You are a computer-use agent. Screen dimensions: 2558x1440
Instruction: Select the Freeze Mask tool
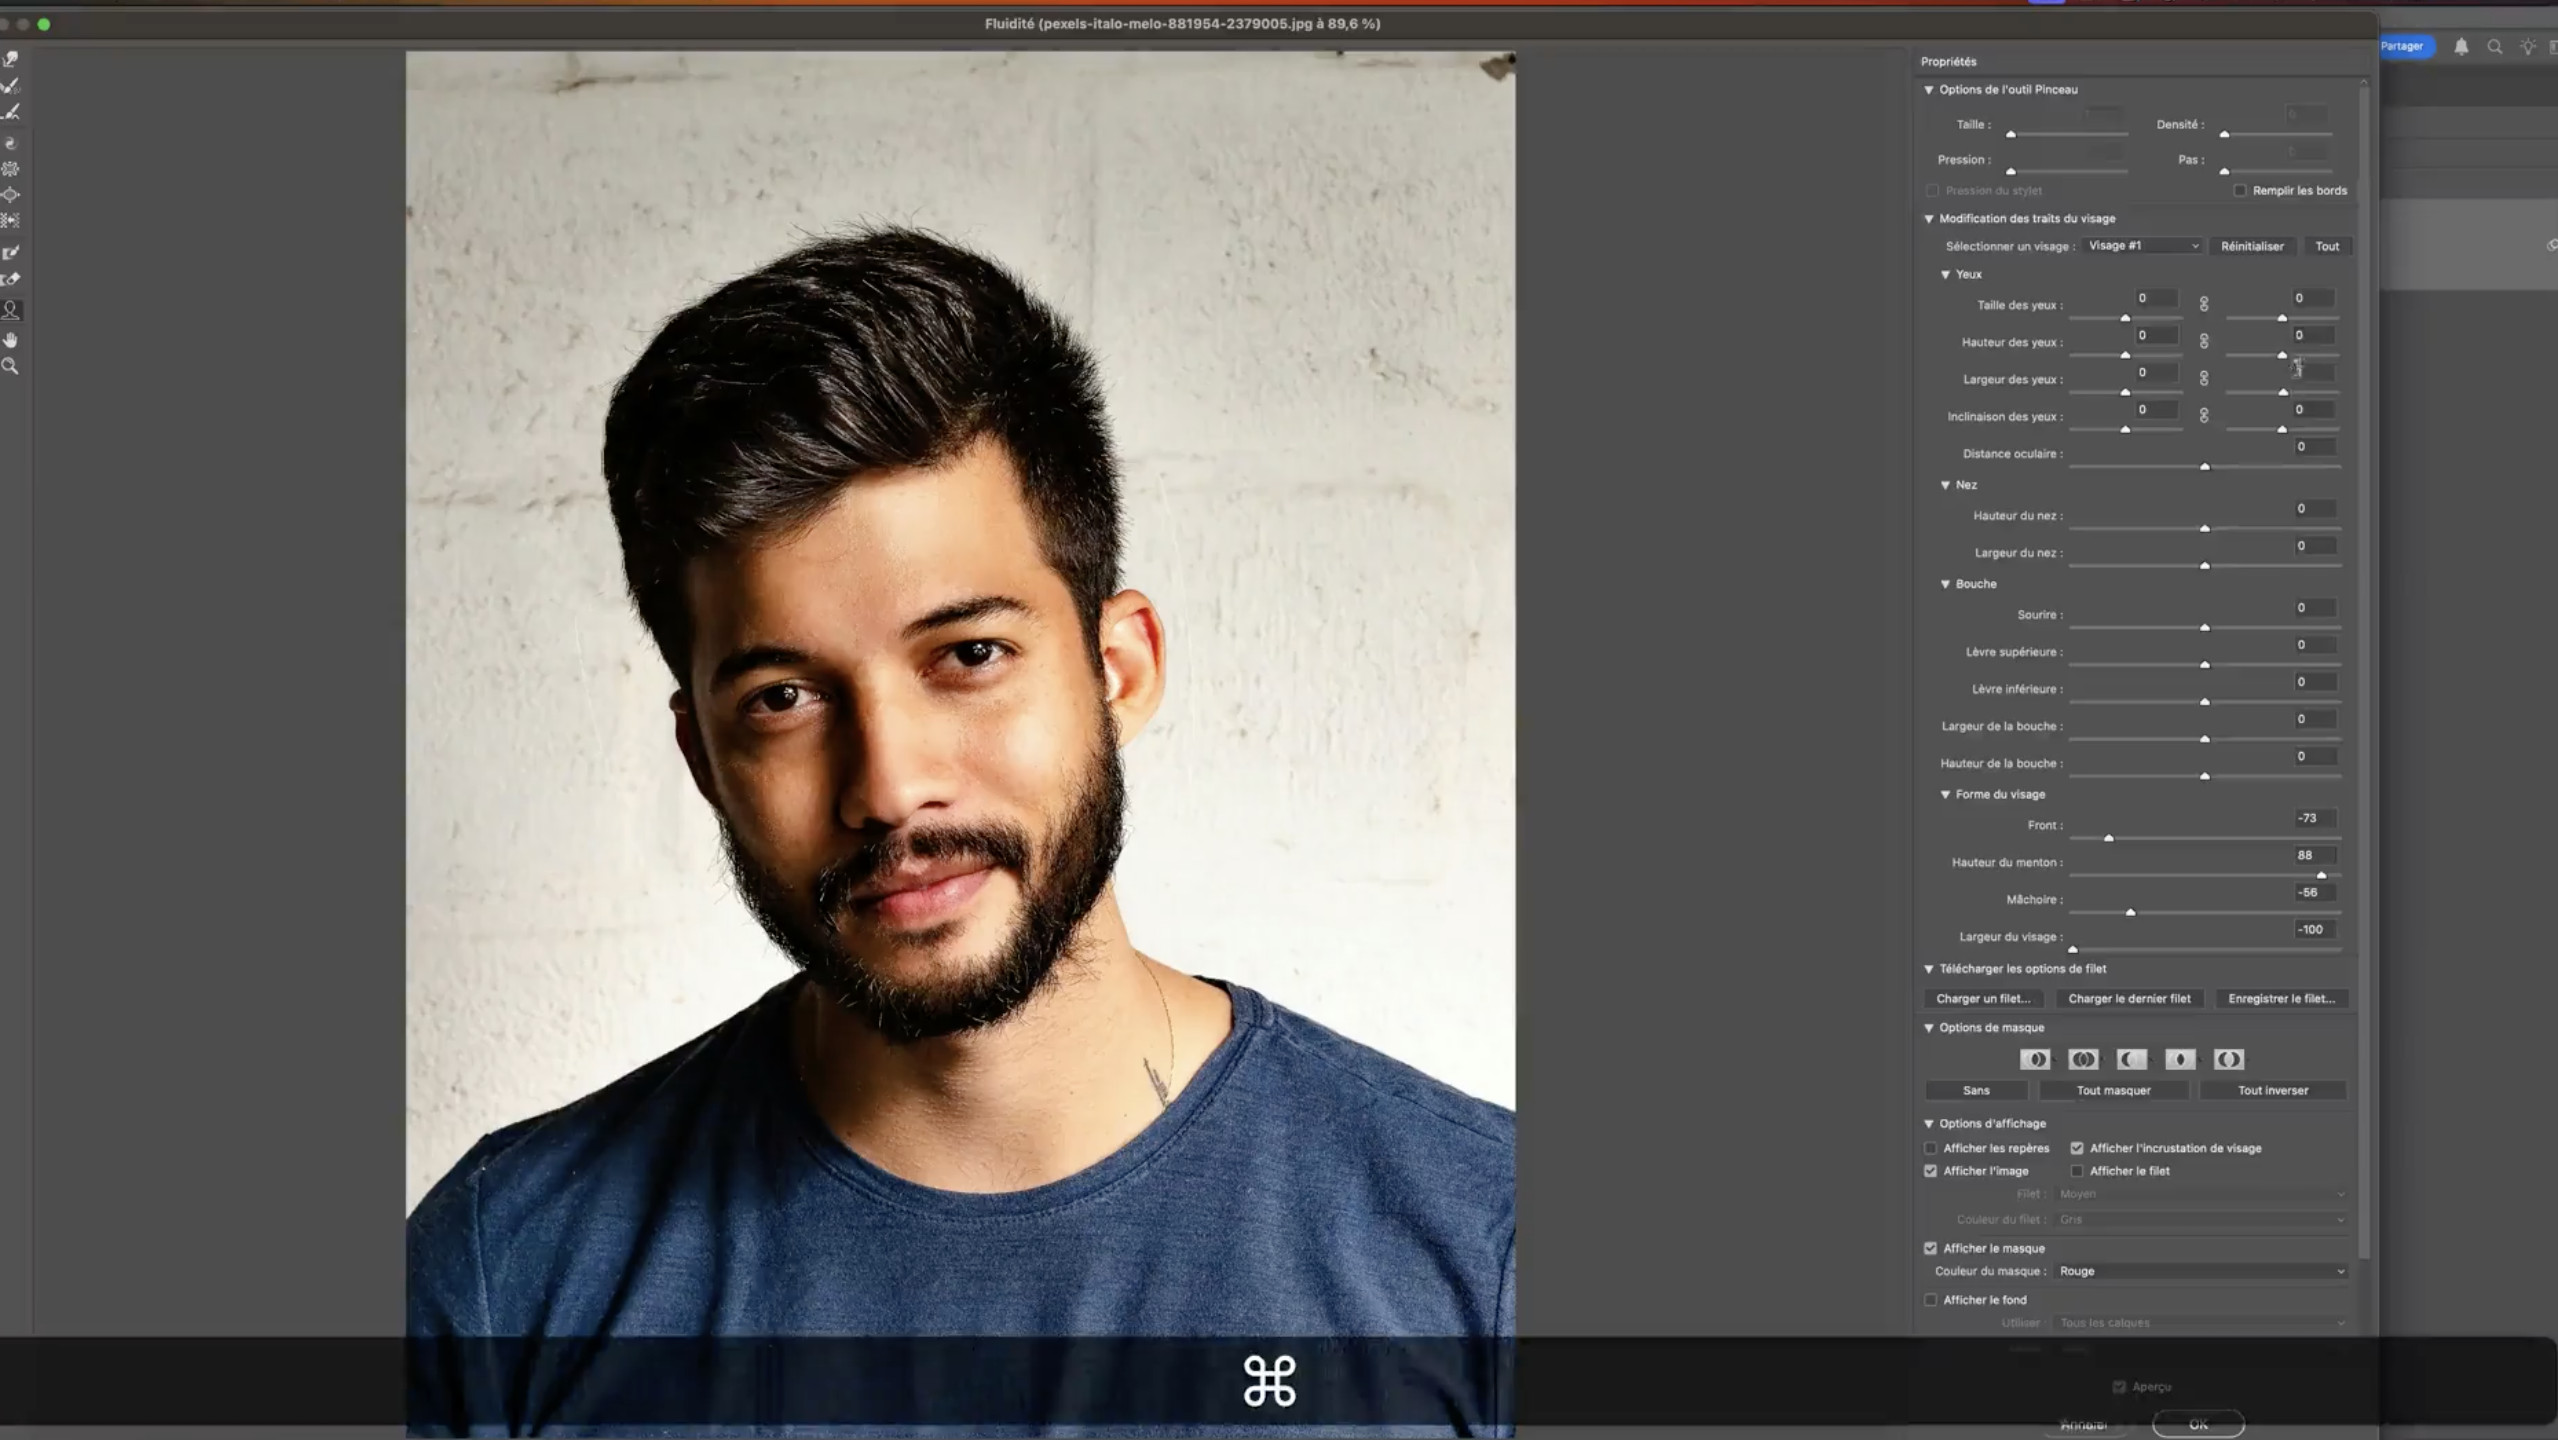pos(11,253)
